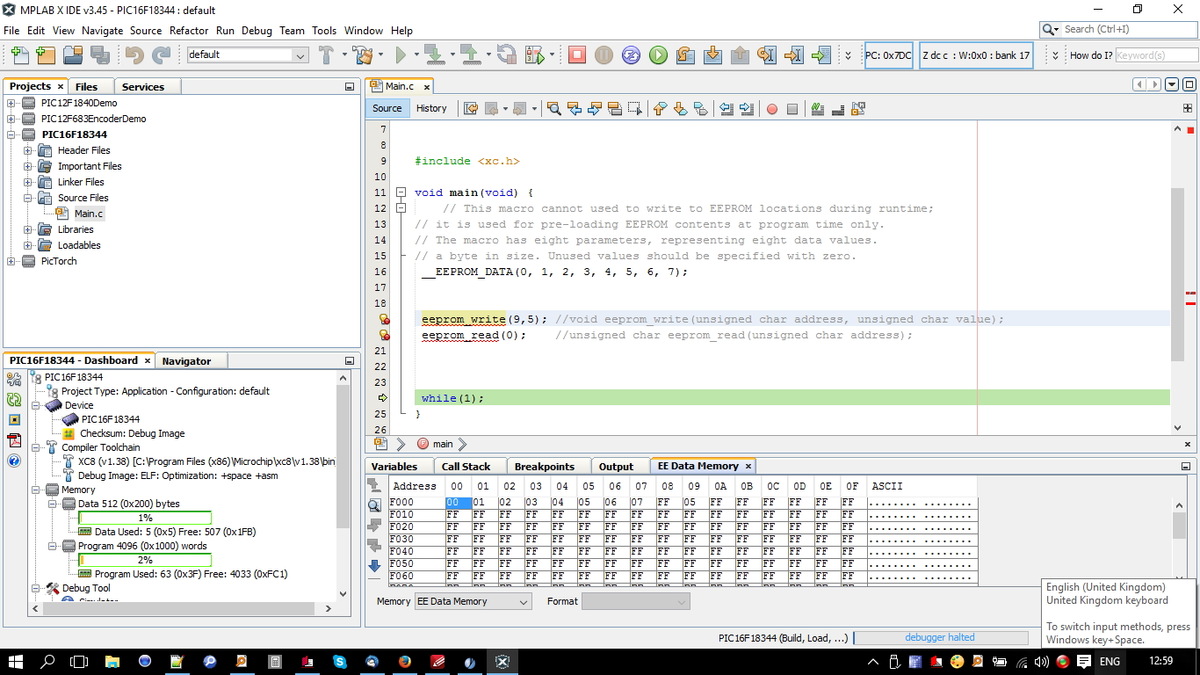The height and width of the screenshot is (675, 1200).
Task: Click the Focus Cursor at PC icon
Action: [821, 55]
